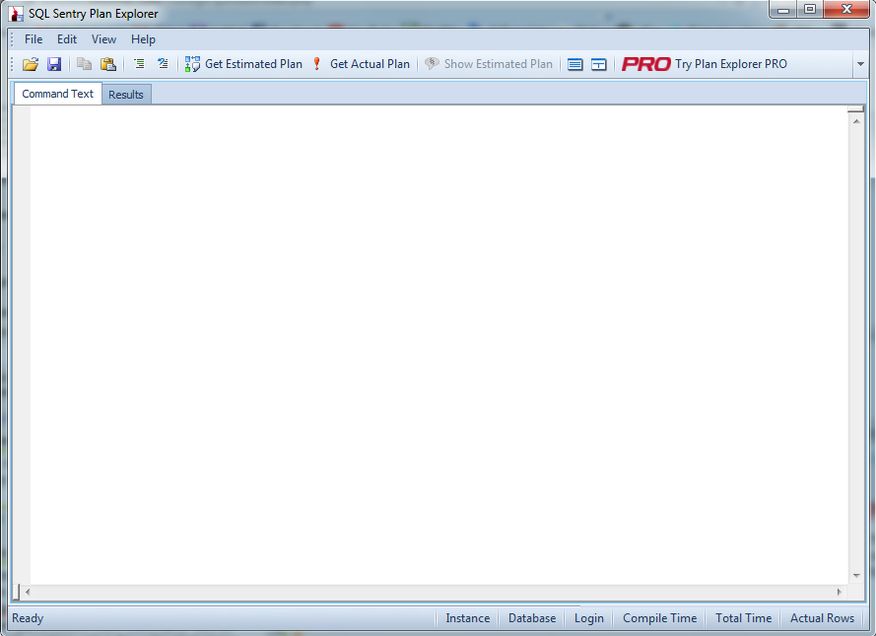
Task: Click the Login status bar entry
Action: [x=589, y=618]
